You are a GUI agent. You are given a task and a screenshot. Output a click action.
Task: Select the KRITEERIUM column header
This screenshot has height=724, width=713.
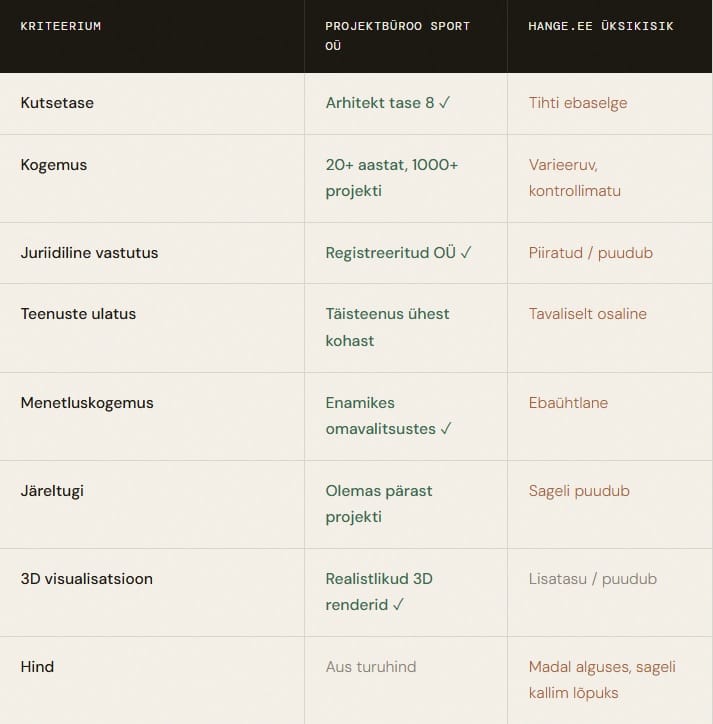click(x=60, y=26)
